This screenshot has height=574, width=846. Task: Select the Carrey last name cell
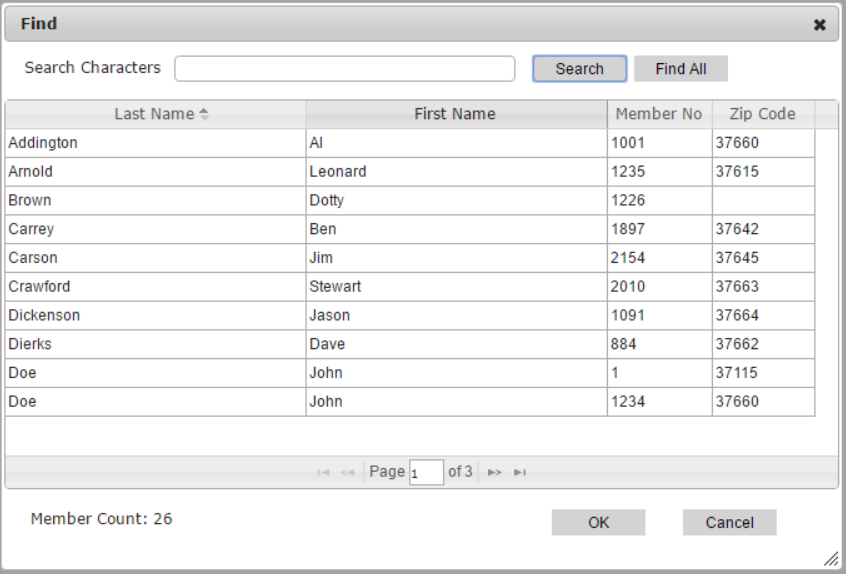tap(155, 229)
